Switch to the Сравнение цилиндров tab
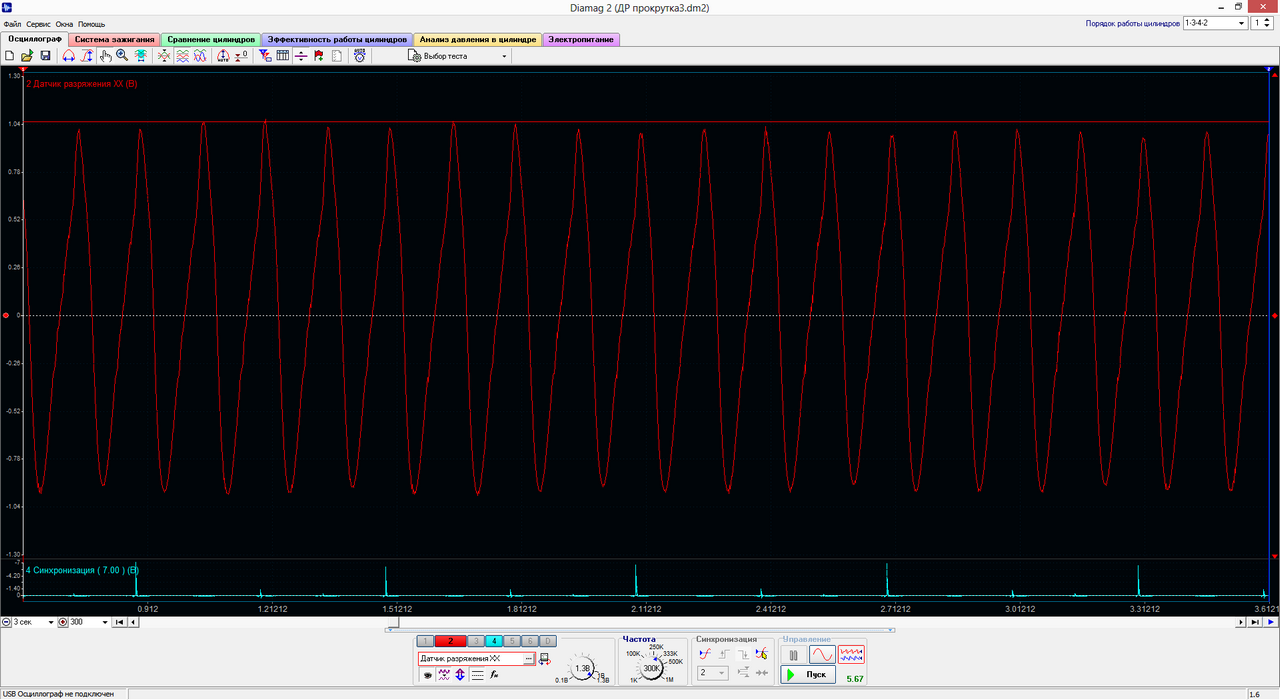The image size is (1280, 700). [x=210, y=39]
